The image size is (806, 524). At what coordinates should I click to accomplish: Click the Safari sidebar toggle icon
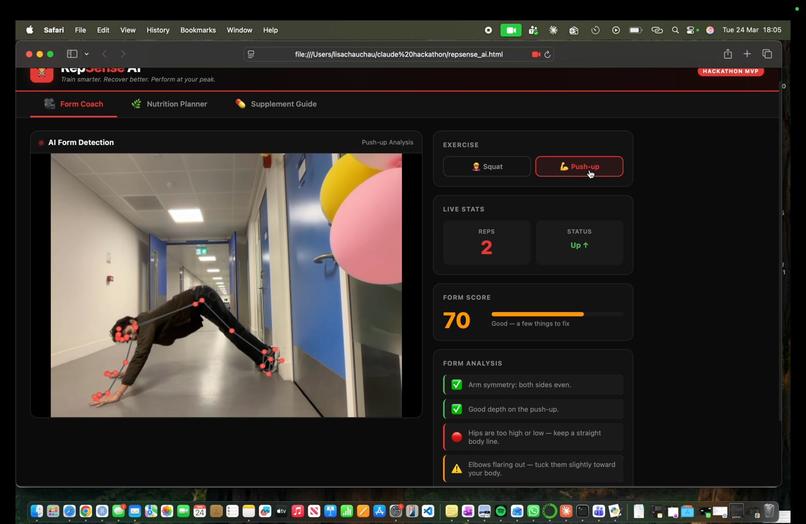click(72, 54)
